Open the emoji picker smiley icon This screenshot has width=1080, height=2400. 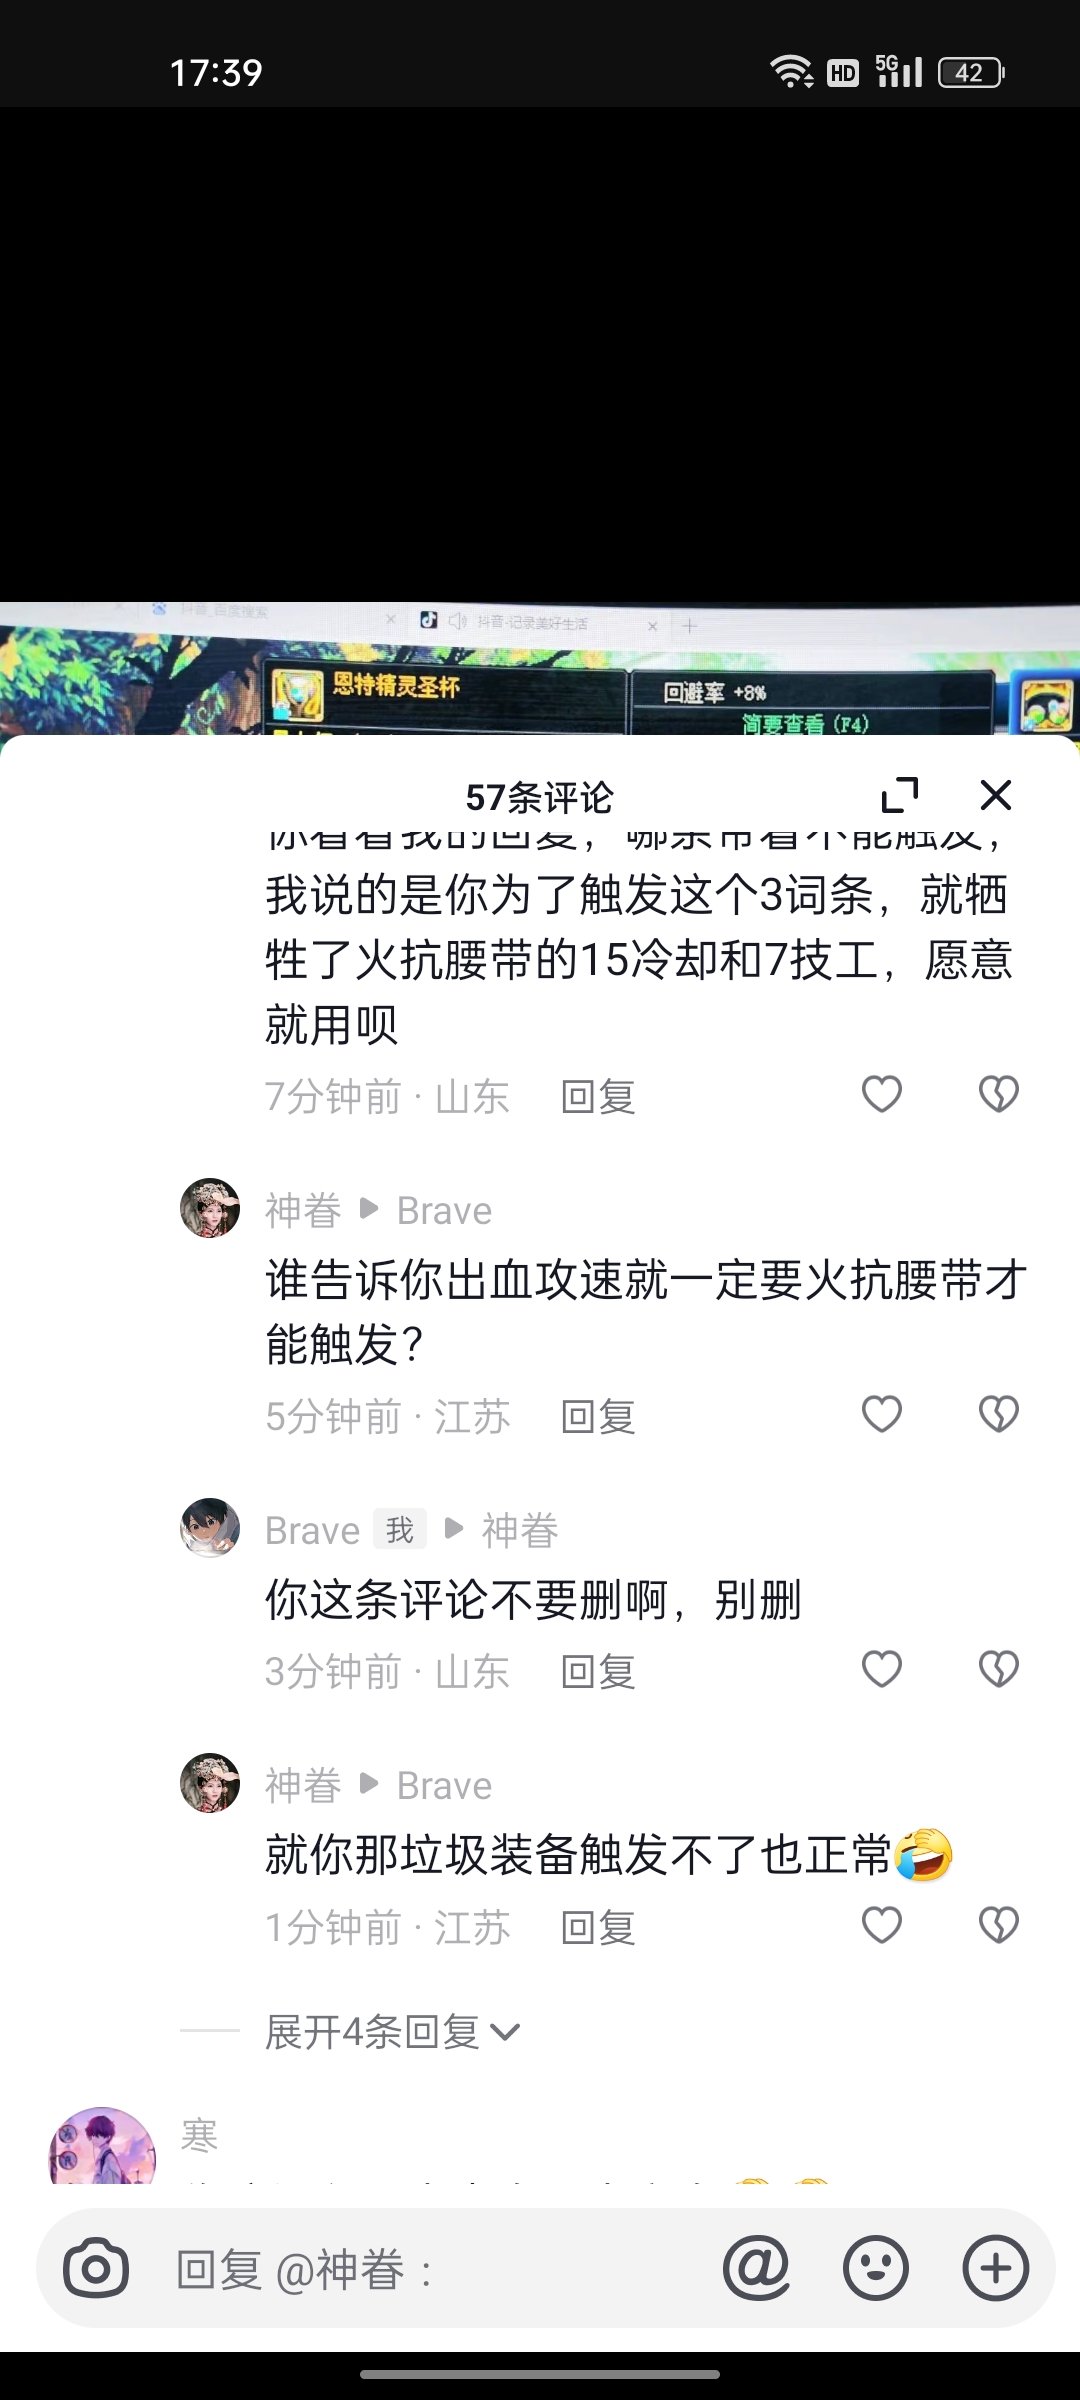pyautogui.click(x=876, y=2268)
